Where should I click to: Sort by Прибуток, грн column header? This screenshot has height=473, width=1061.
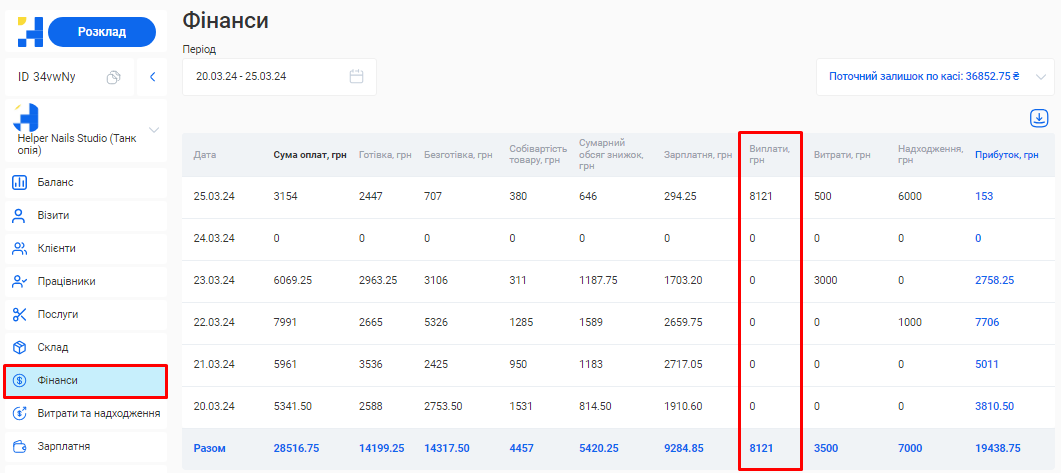(x=1006, y=155)
